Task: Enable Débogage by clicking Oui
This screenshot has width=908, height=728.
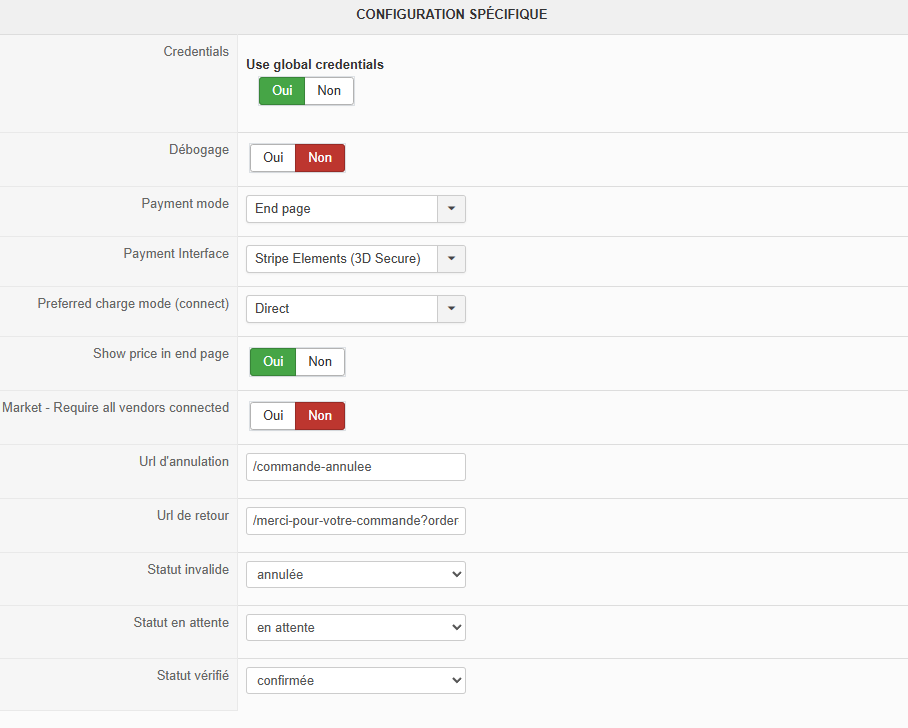Action: coord(273,158)
